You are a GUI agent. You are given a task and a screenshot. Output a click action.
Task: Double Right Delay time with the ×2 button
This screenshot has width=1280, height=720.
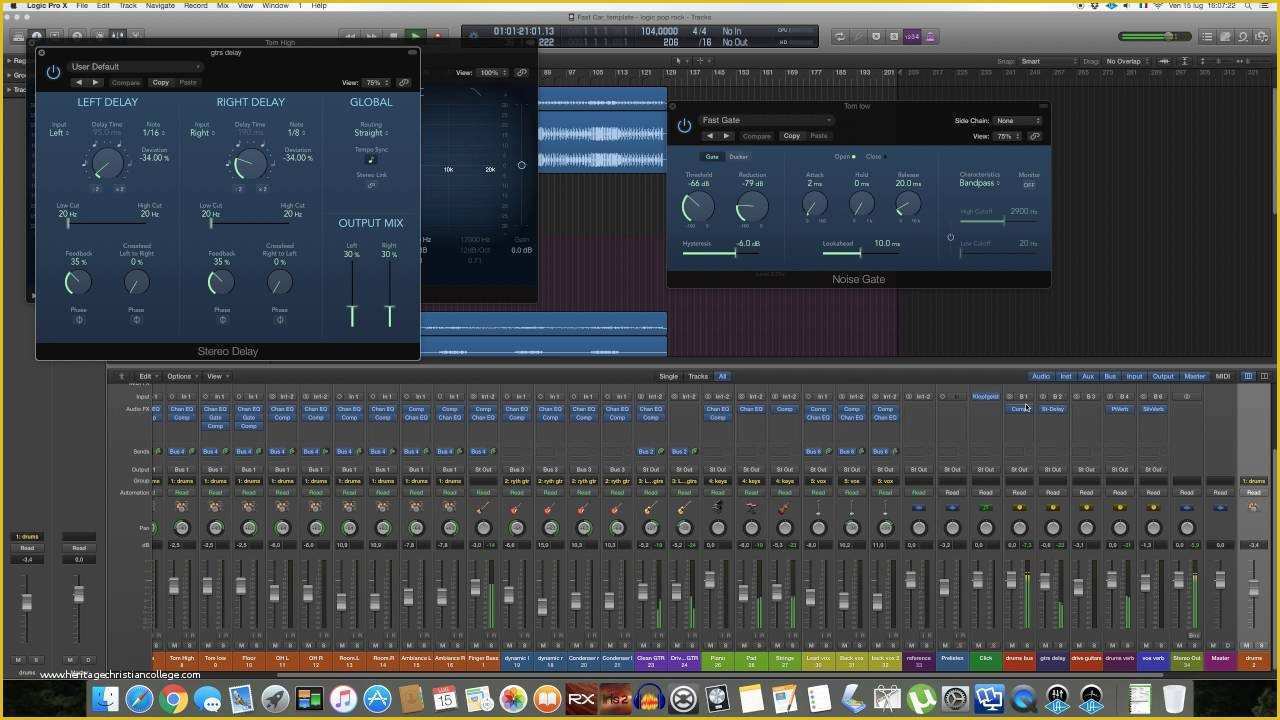[263, 189]
